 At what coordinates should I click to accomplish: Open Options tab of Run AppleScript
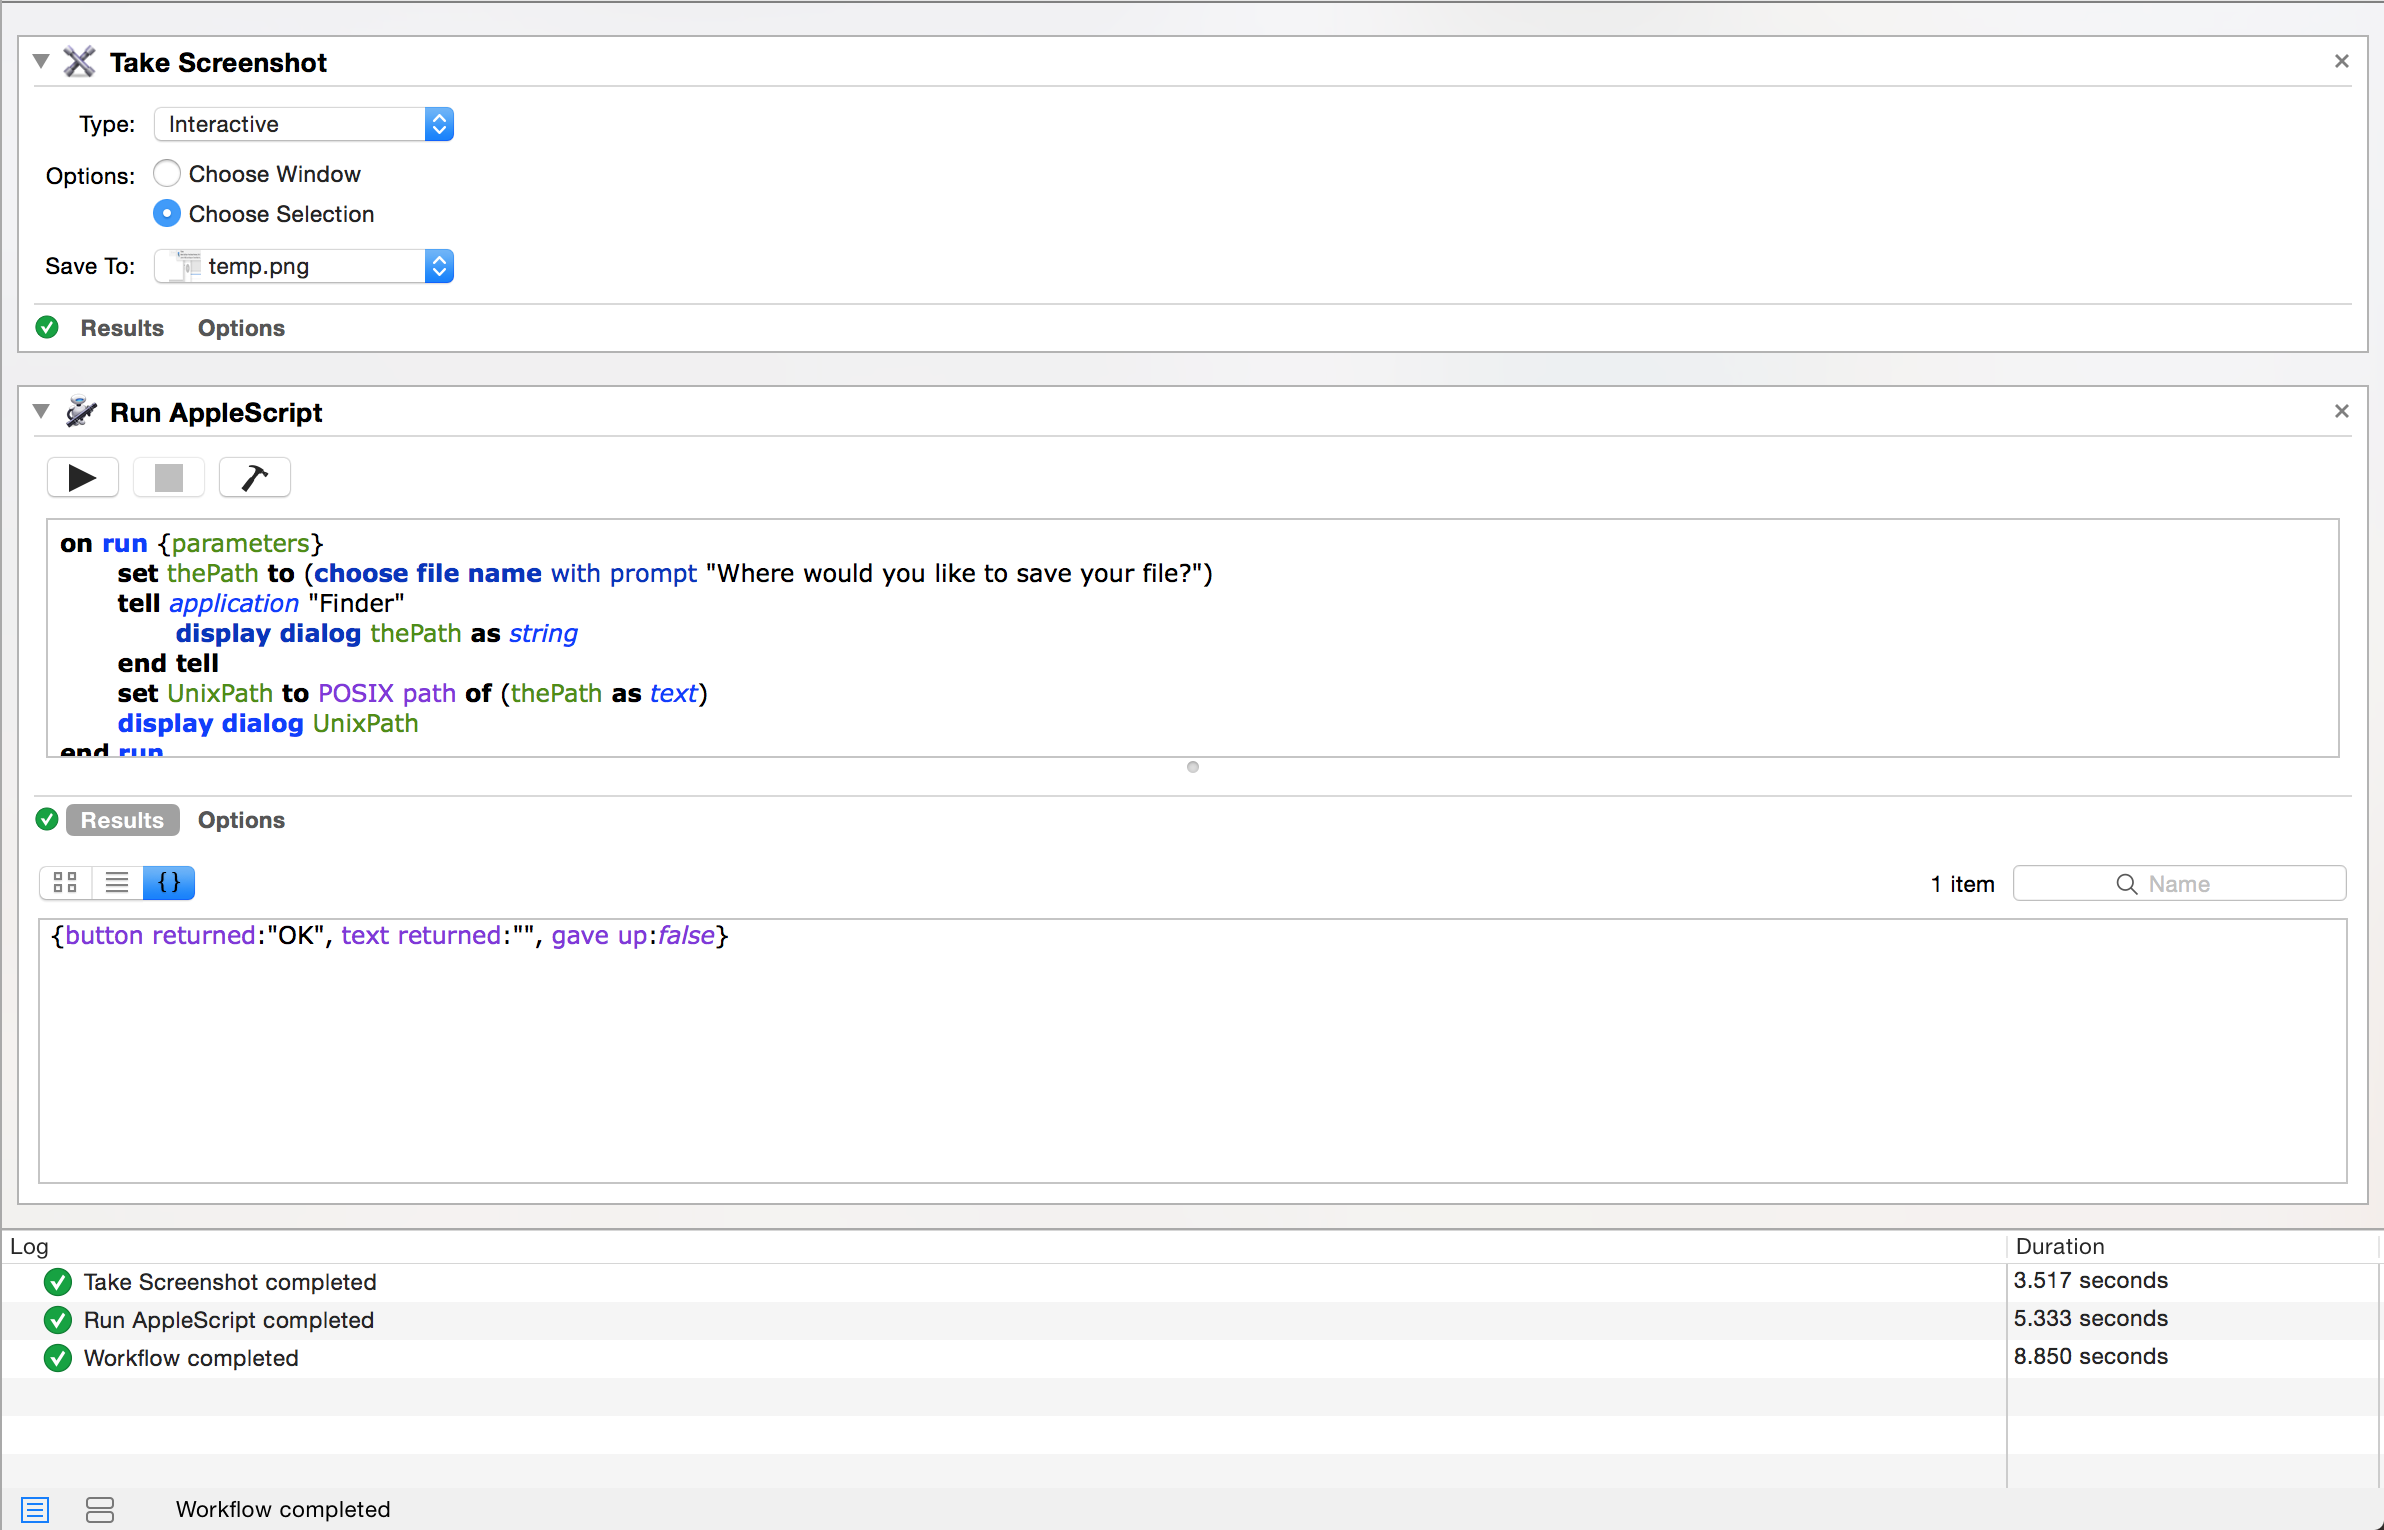[241, 820]
